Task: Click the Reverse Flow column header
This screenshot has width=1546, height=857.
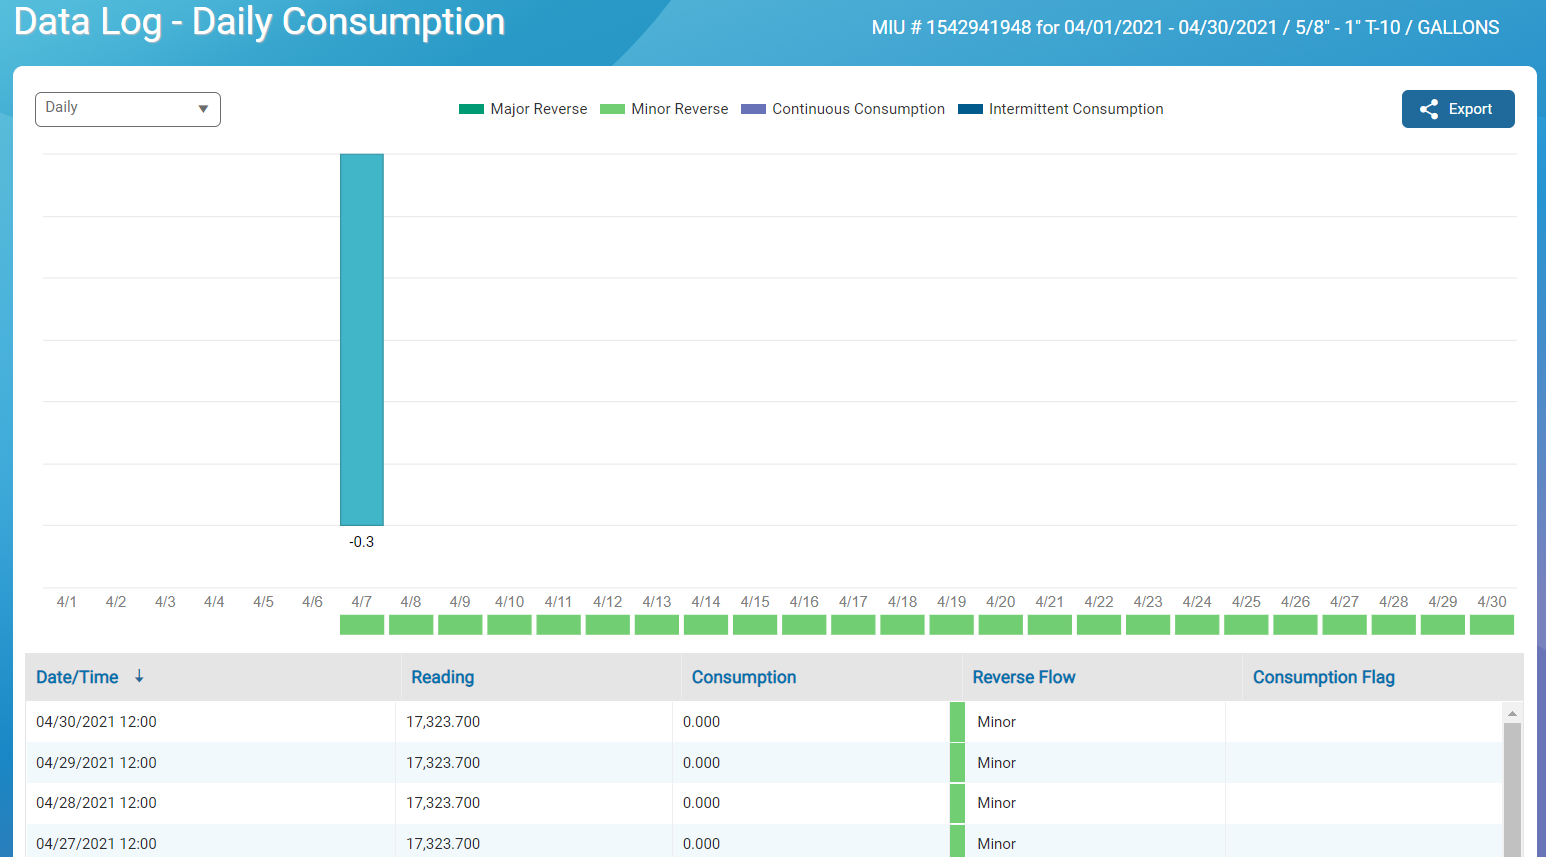Action: [x=1024, y=677]
